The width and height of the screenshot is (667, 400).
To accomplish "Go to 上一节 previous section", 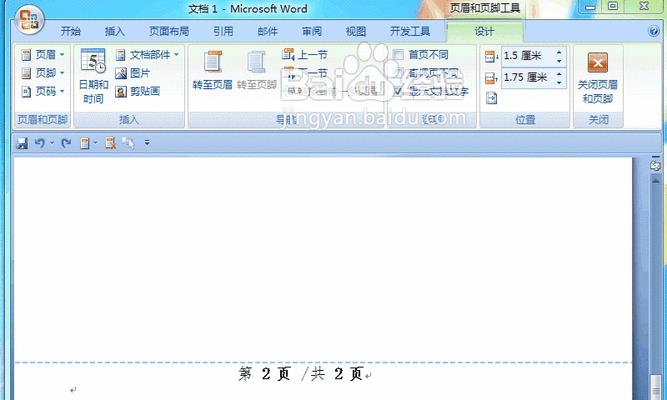I will (305, 54).
